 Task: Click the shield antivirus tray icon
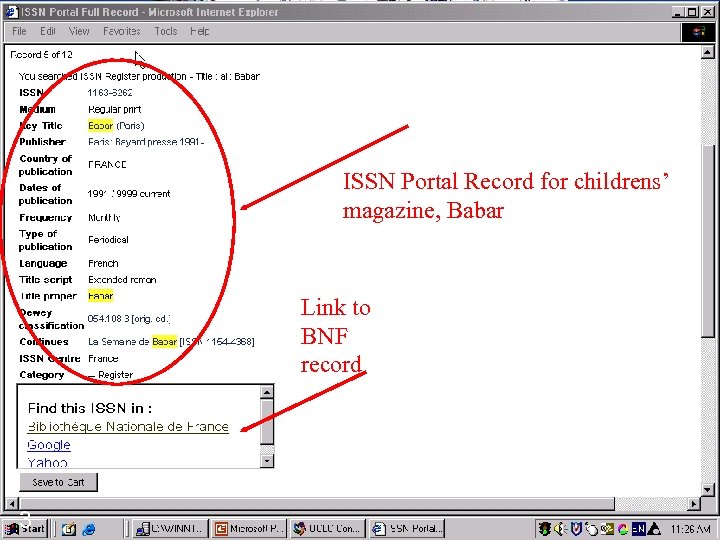576,529
